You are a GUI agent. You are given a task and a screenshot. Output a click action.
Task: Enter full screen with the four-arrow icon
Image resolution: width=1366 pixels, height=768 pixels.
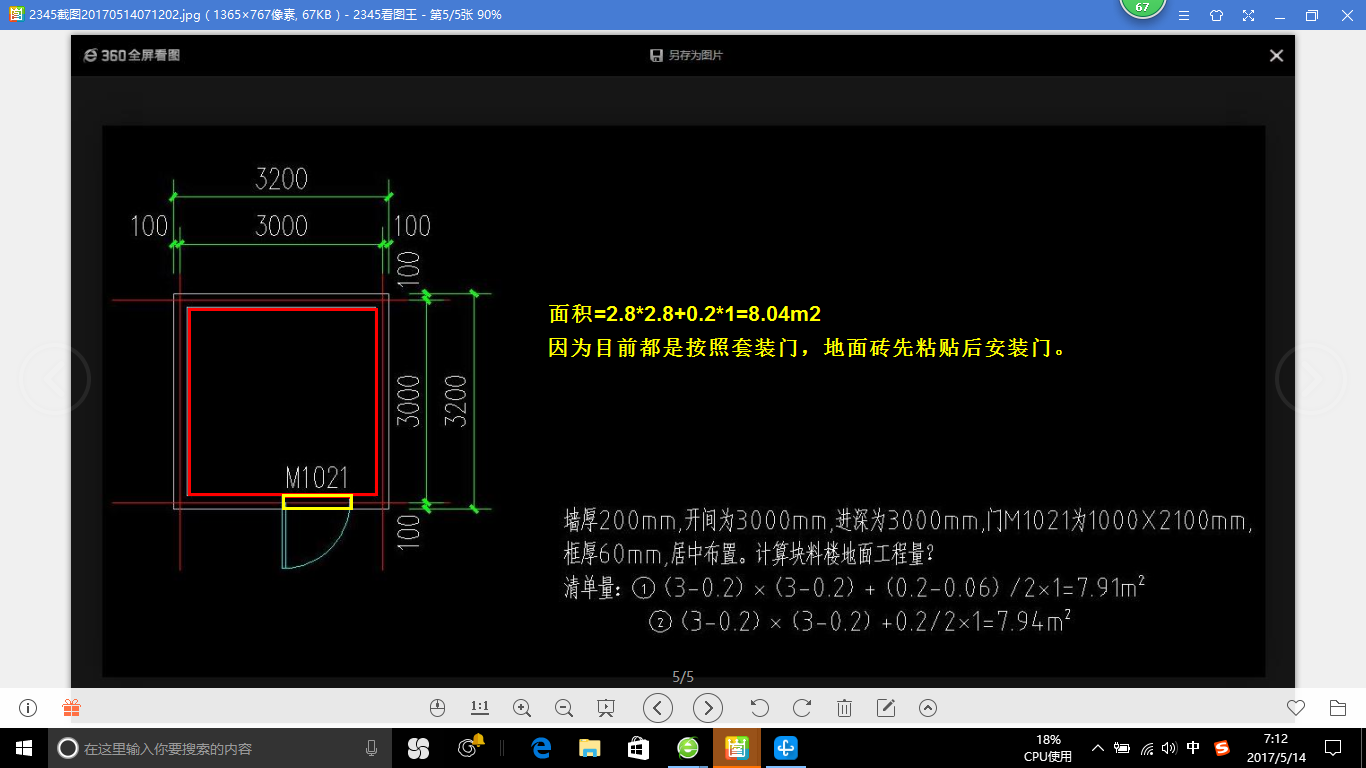pos(1248,15)
